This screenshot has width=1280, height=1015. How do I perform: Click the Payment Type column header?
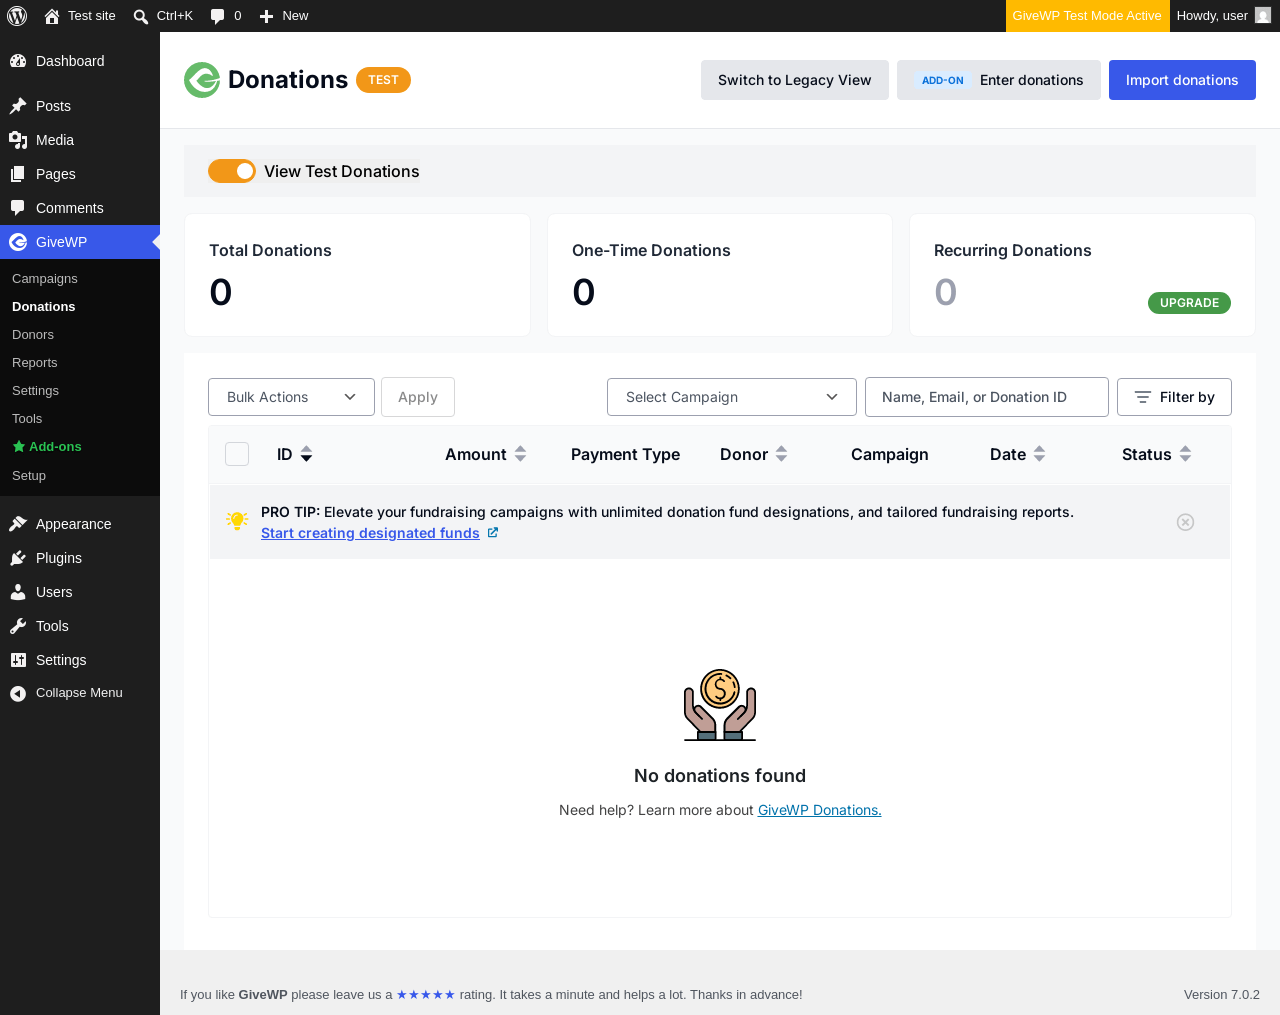[625, 454]
